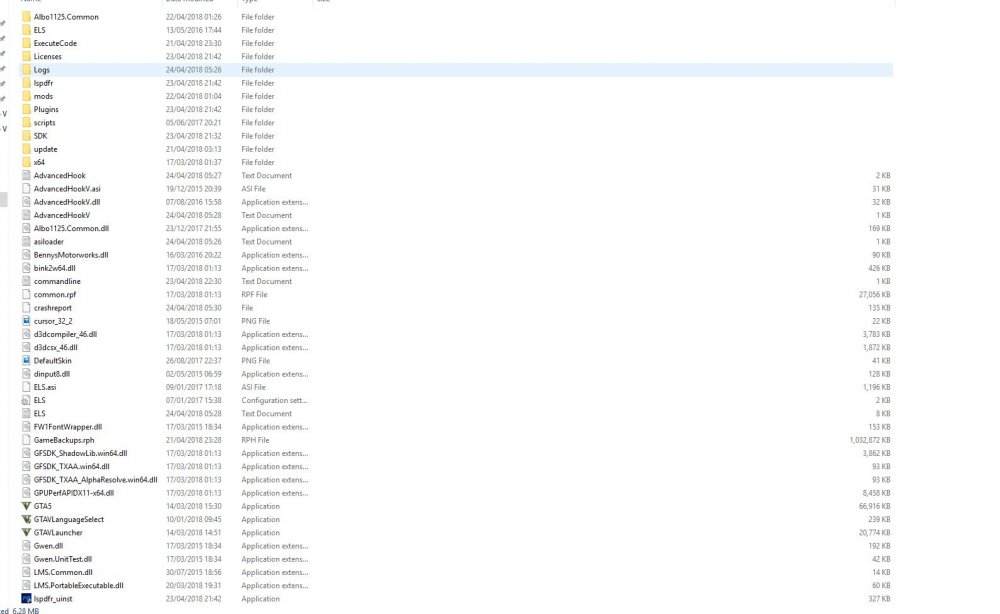Image resolution: width=1000 pixels, height=614 pixels.
Task: Click the GTAVLanguageSelect application icon
Action: click(26, 519)
